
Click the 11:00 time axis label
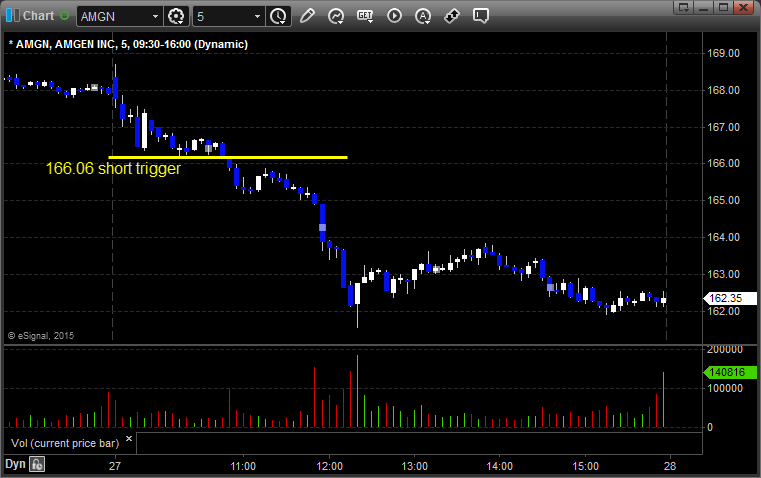[x=243, y=466]
